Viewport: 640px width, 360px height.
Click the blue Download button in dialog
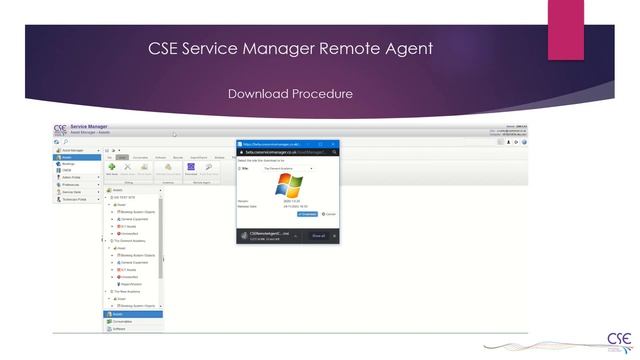[x=307, y=214]
